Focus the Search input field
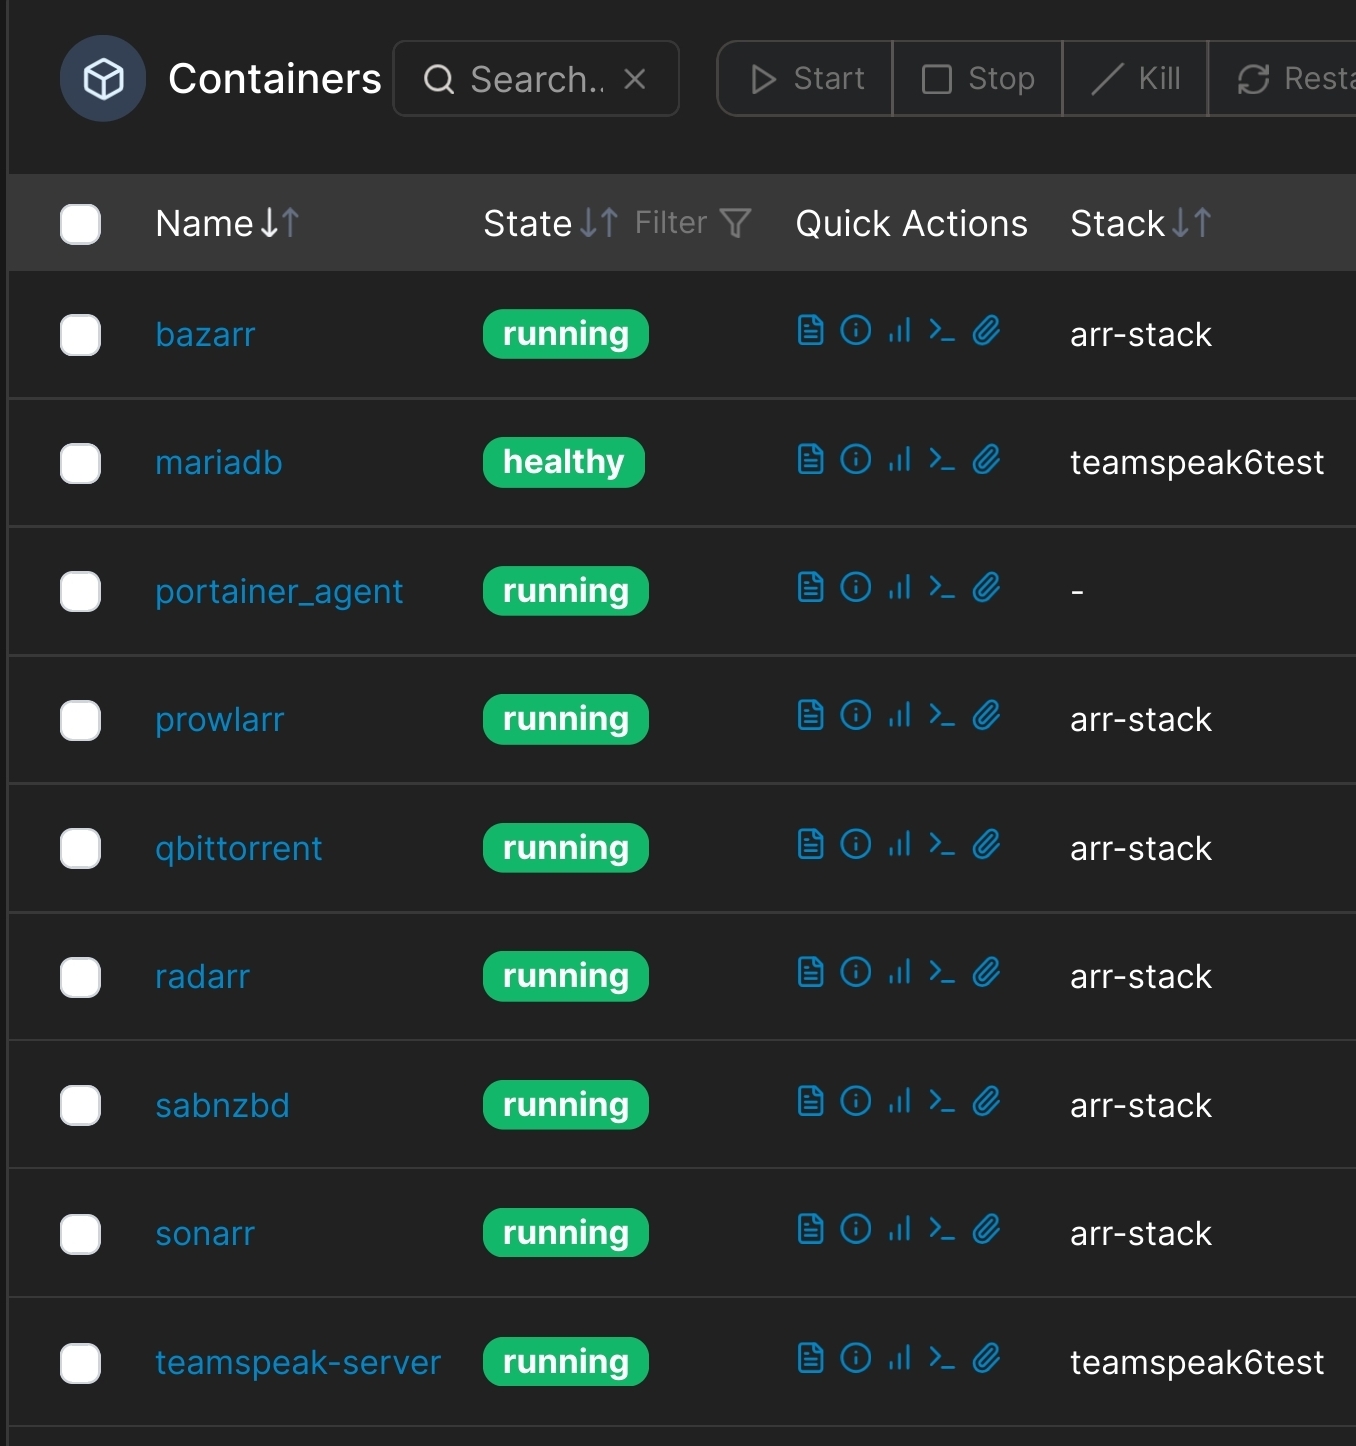The height and width of the screenshot is (1446, 1356). click(x=536, y=78)
